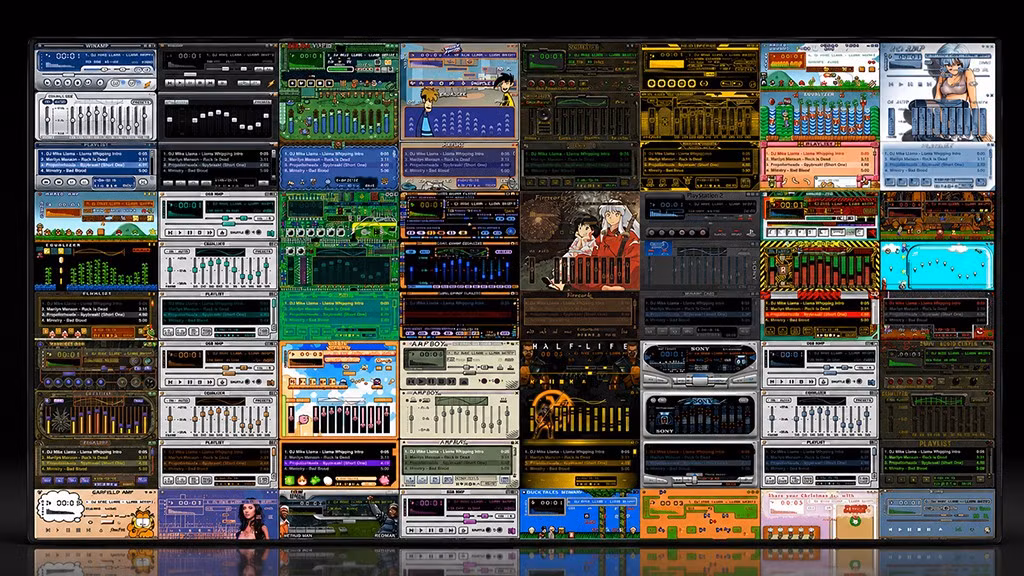This screenshot has width=1024, height=576.
Task: Open PRESETS in blue-silver Winamp equalizer
Action: 142,102
